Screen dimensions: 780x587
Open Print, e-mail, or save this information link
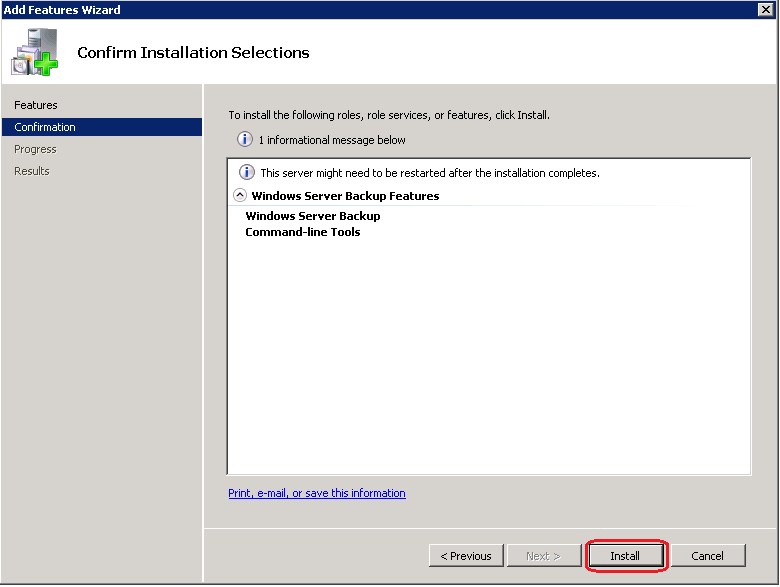(x=317, y=493)
